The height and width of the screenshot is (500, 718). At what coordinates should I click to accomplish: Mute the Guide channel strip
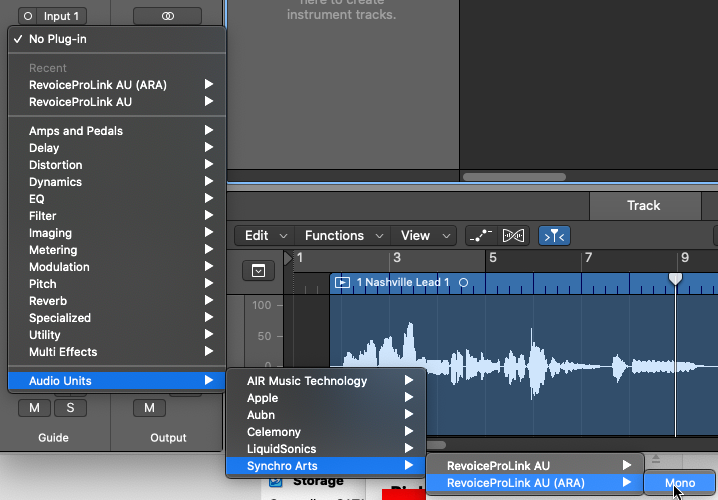click(x=34, y=407)
